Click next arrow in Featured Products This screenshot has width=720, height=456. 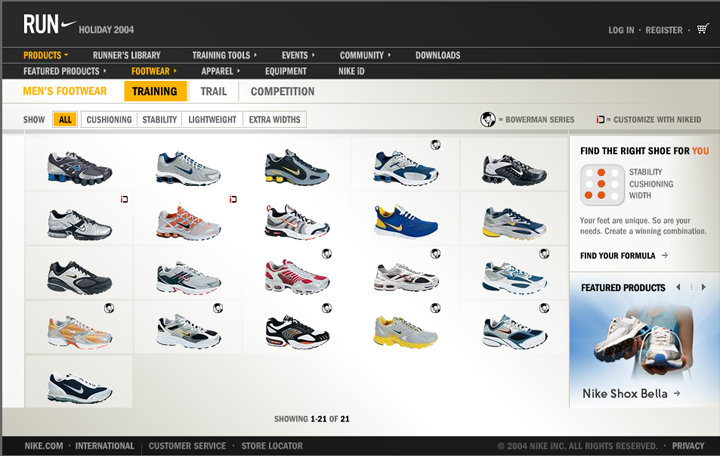click(703, 287)
